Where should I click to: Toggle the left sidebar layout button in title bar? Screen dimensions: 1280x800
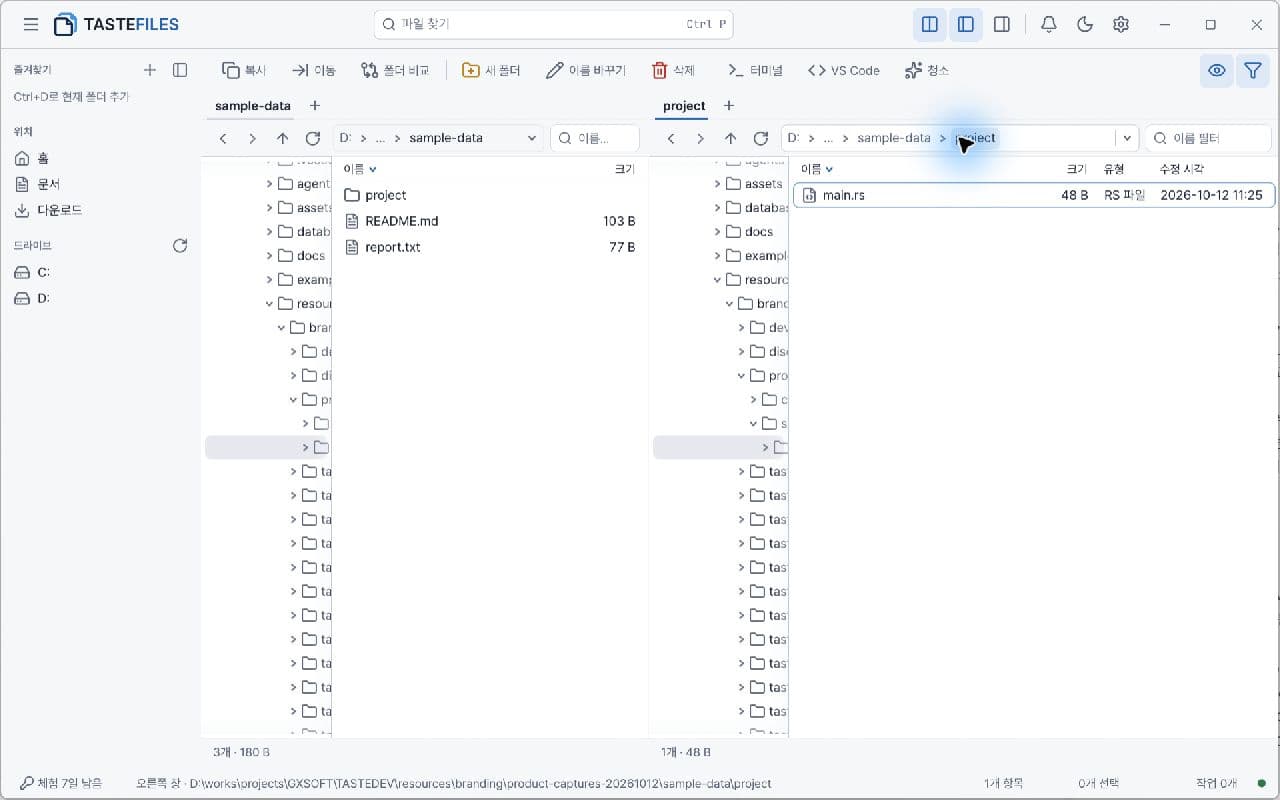pos(966,24)
